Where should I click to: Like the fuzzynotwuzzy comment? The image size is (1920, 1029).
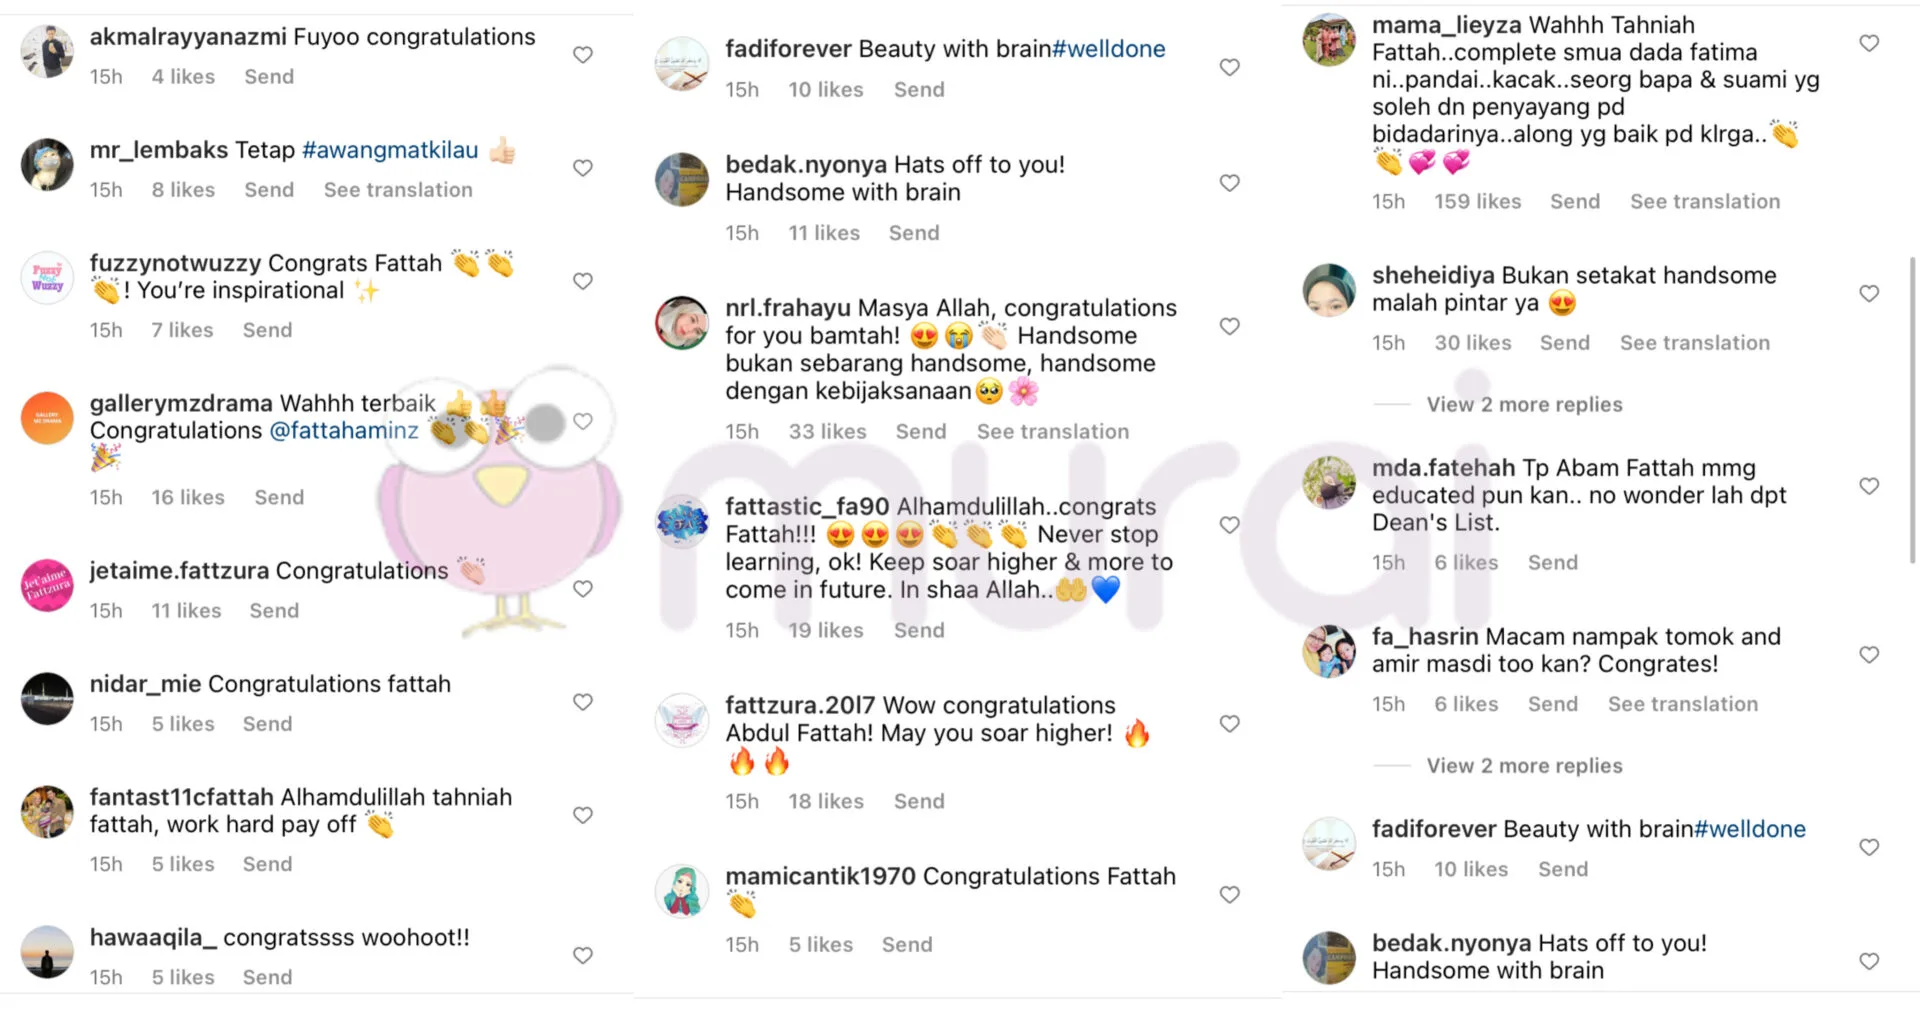tap(583, 281)
